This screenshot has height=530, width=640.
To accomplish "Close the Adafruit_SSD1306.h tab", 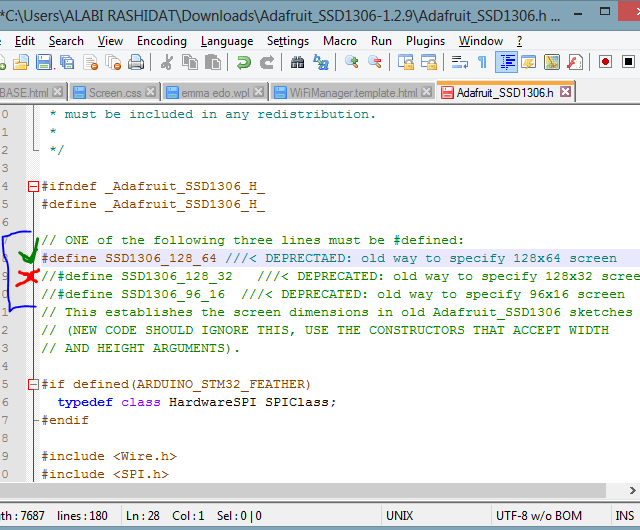I will [565, 93].
